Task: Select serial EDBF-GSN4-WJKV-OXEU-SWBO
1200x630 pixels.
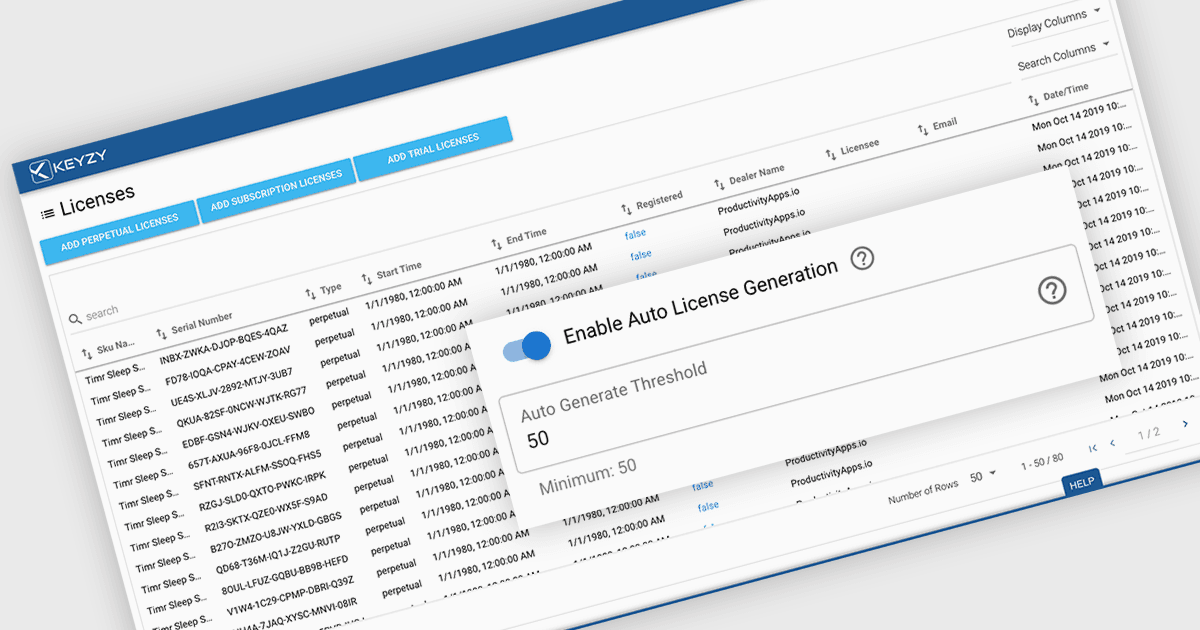Action: pyautogui.click(x=249, y=428)
